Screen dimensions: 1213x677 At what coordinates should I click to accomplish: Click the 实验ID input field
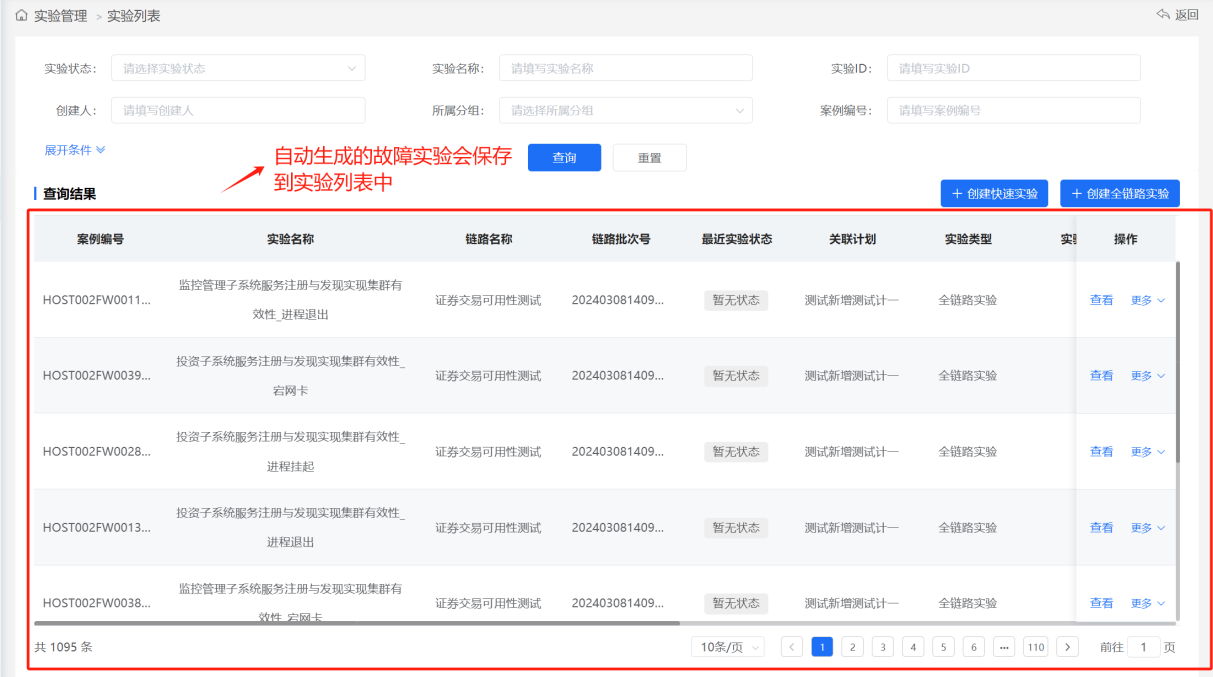pos(1014,68)
